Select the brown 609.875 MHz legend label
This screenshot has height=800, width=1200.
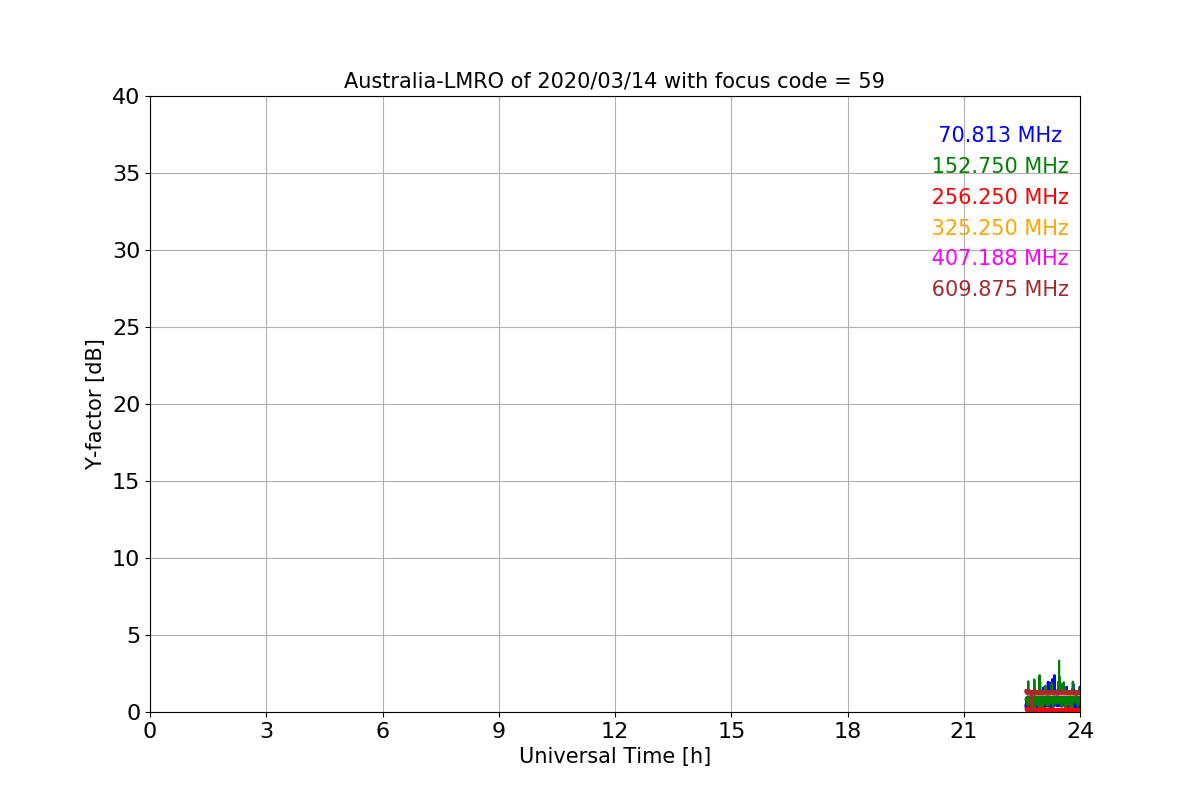pyautogui.click(x=1000, y=289)
